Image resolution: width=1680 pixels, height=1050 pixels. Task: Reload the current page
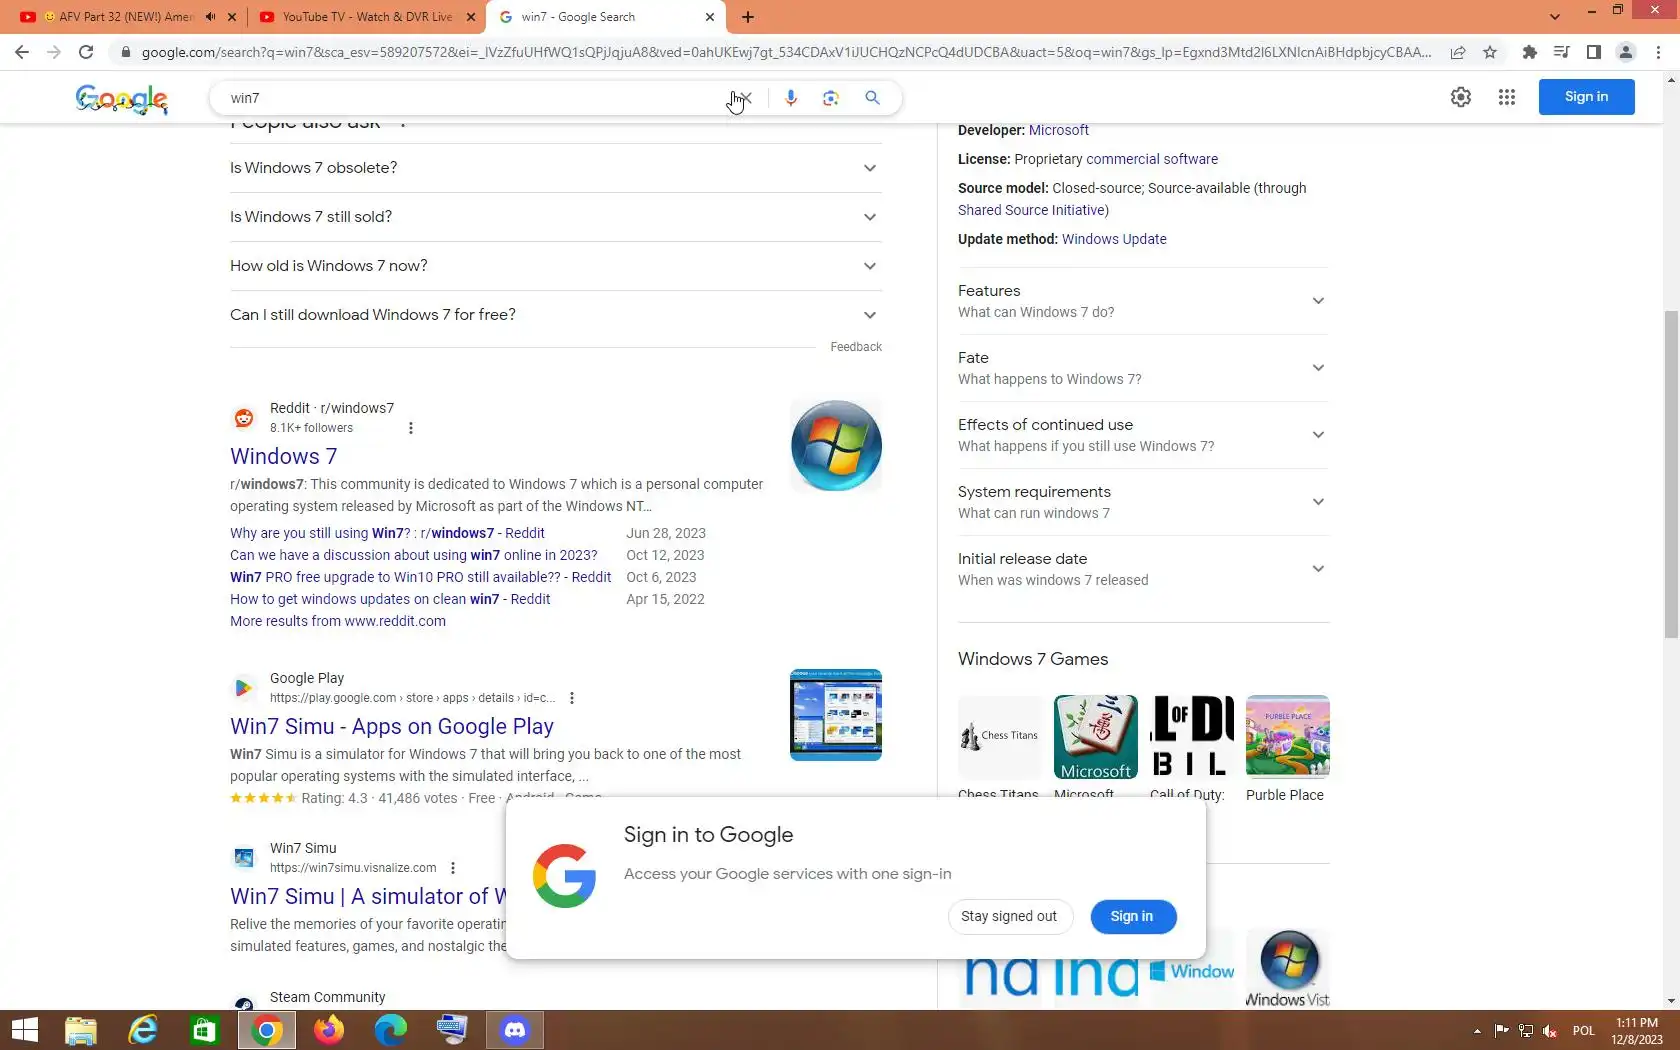(86, 52)
